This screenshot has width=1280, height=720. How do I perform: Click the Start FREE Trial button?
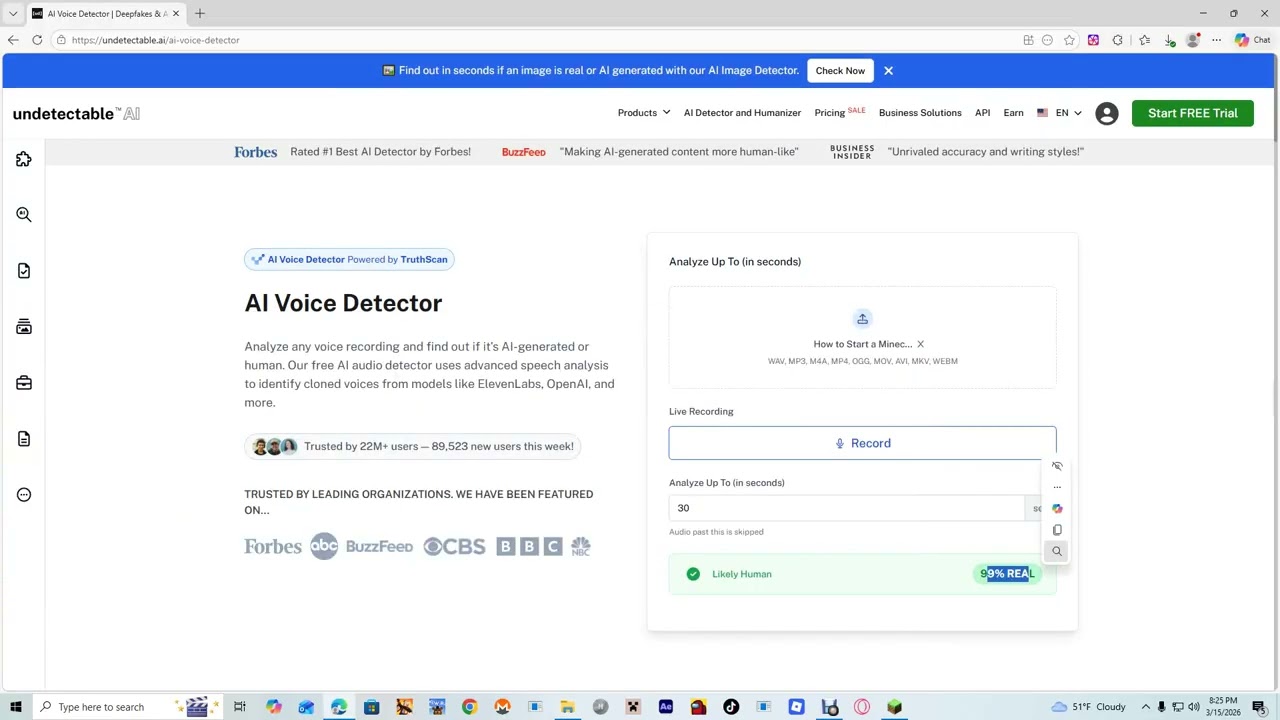[x=1192, y=113]
